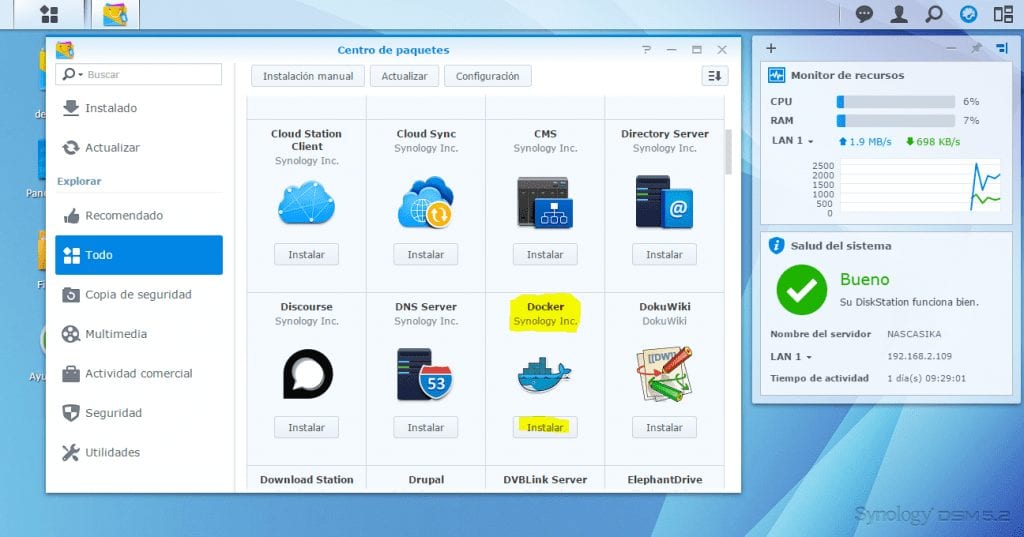Select the Package Center taskbar icon

pyautogui.click(x=115, y=14)
